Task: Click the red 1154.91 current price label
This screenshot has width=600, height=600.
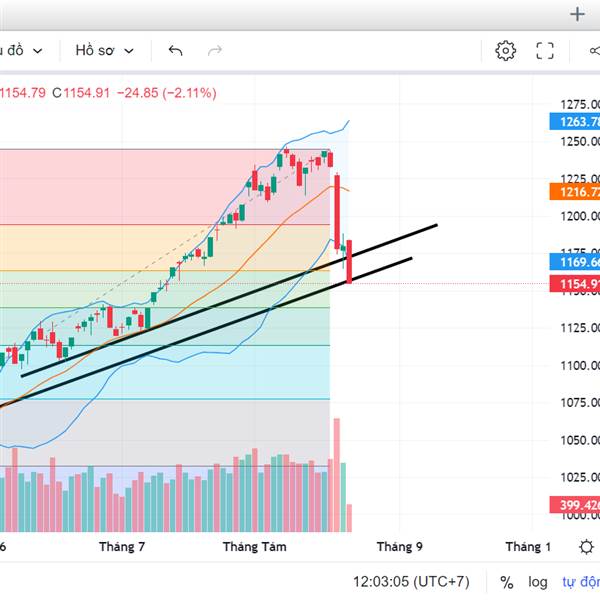Action: 575,284
